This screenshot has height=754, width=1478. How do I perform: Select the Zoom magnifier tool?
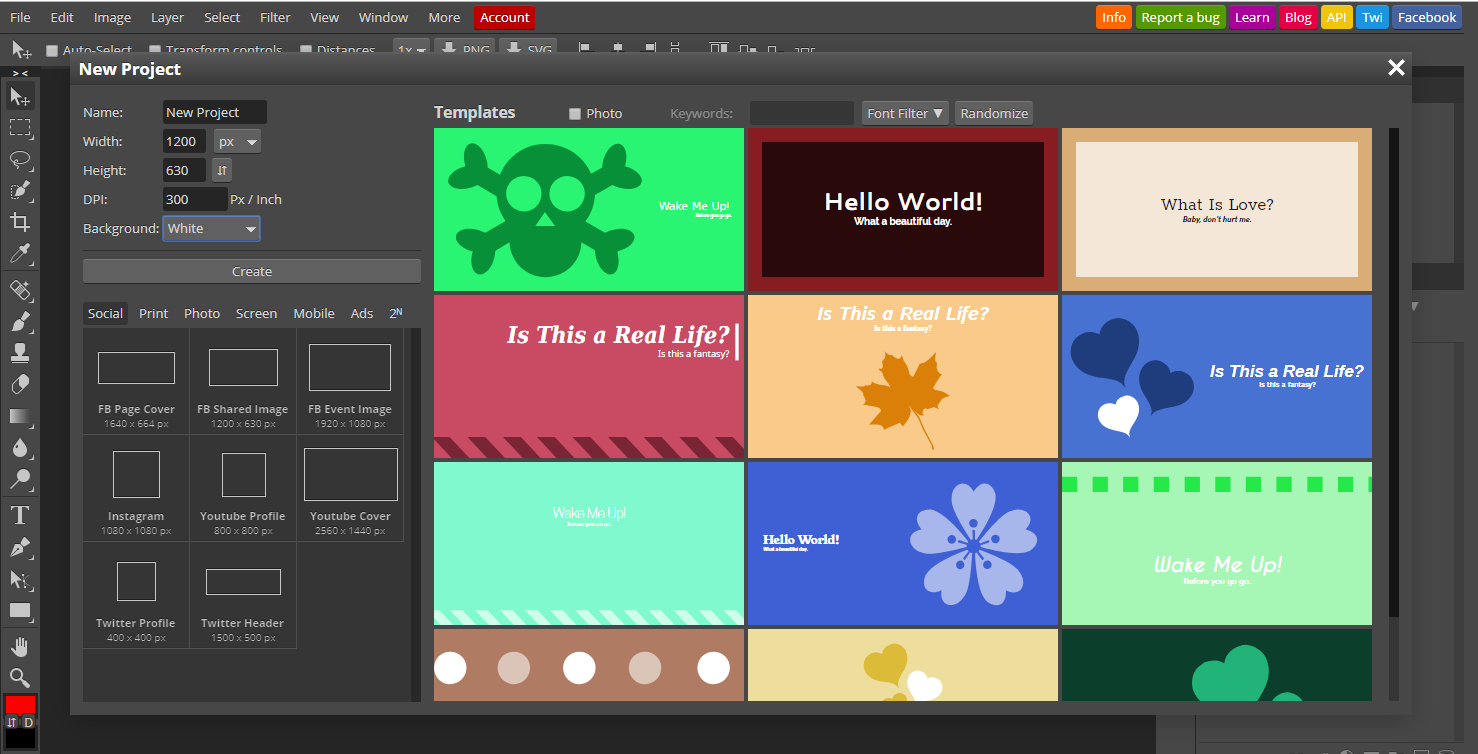[x=20, y=677]
